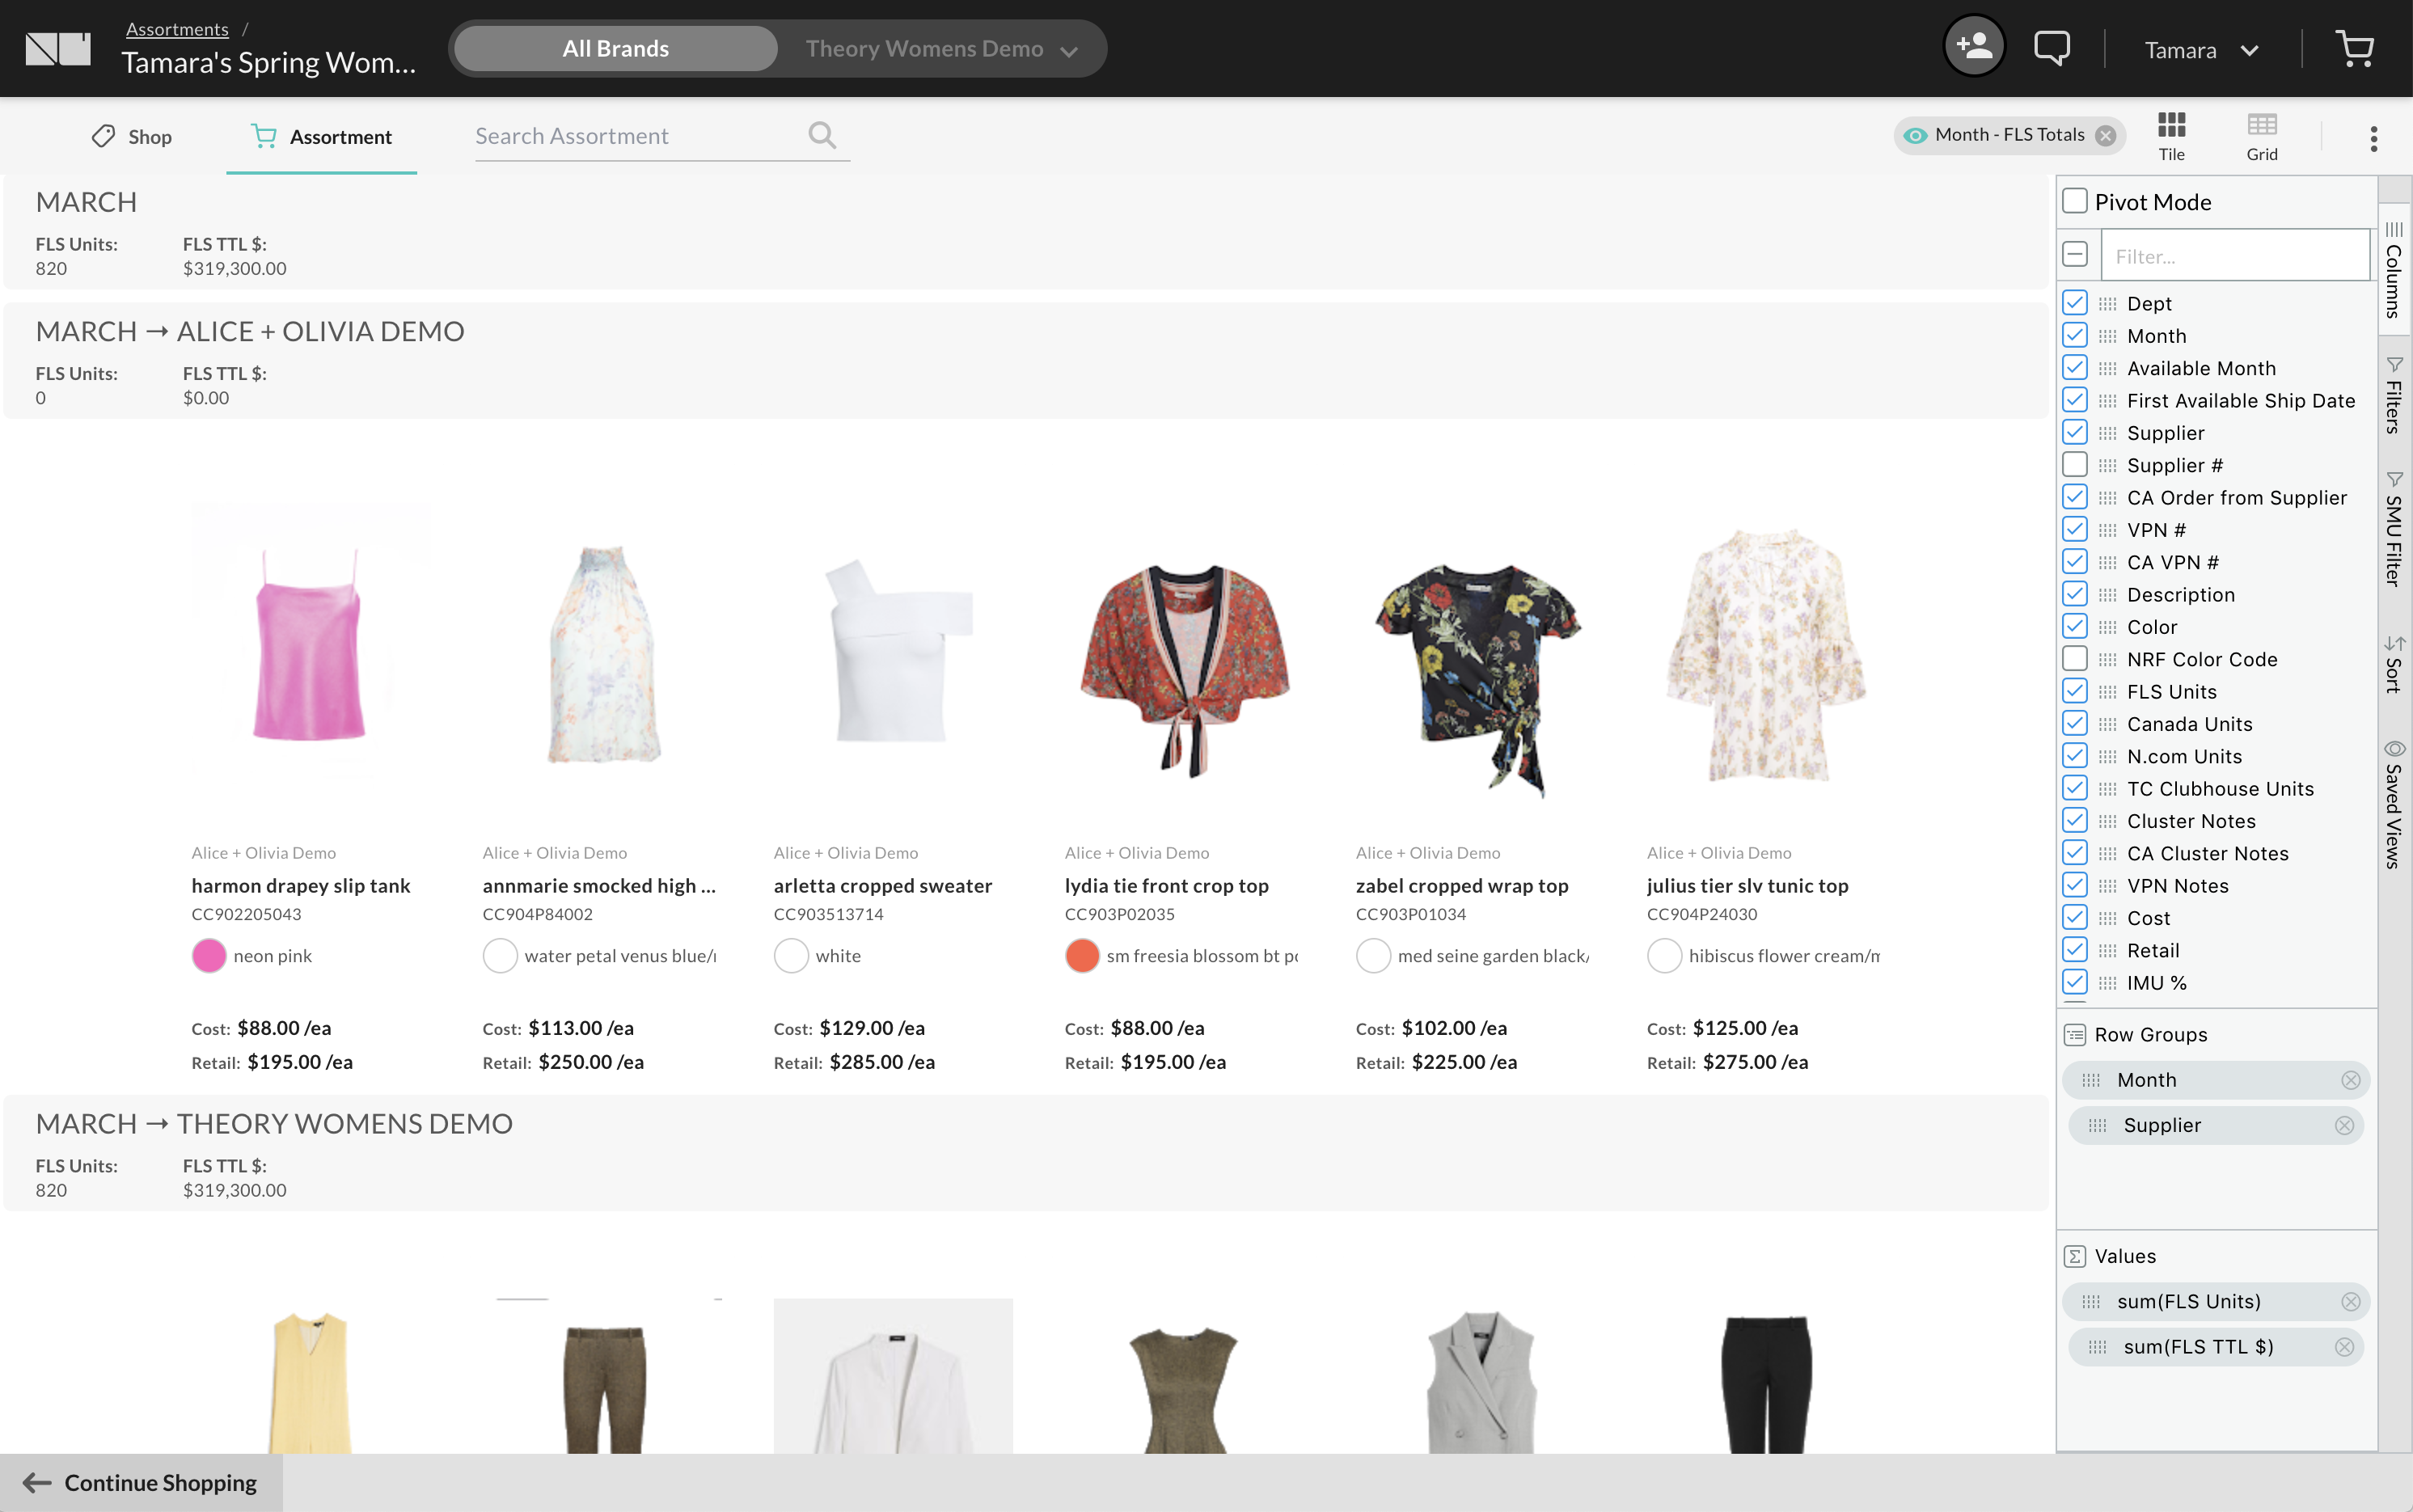Open the Saved Views side tab
2413x1512 pixels.
(2394, 804)
